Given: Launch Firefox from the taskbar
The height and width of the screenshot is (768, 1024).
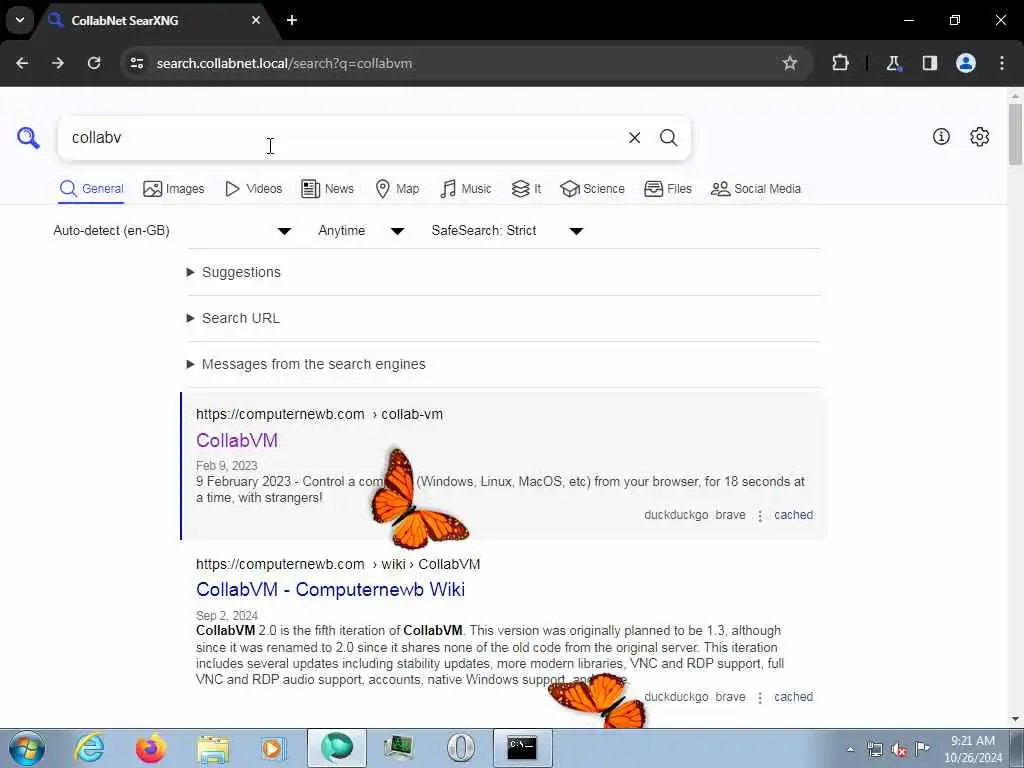Looking at the screenshot, I should pos(151,748).
